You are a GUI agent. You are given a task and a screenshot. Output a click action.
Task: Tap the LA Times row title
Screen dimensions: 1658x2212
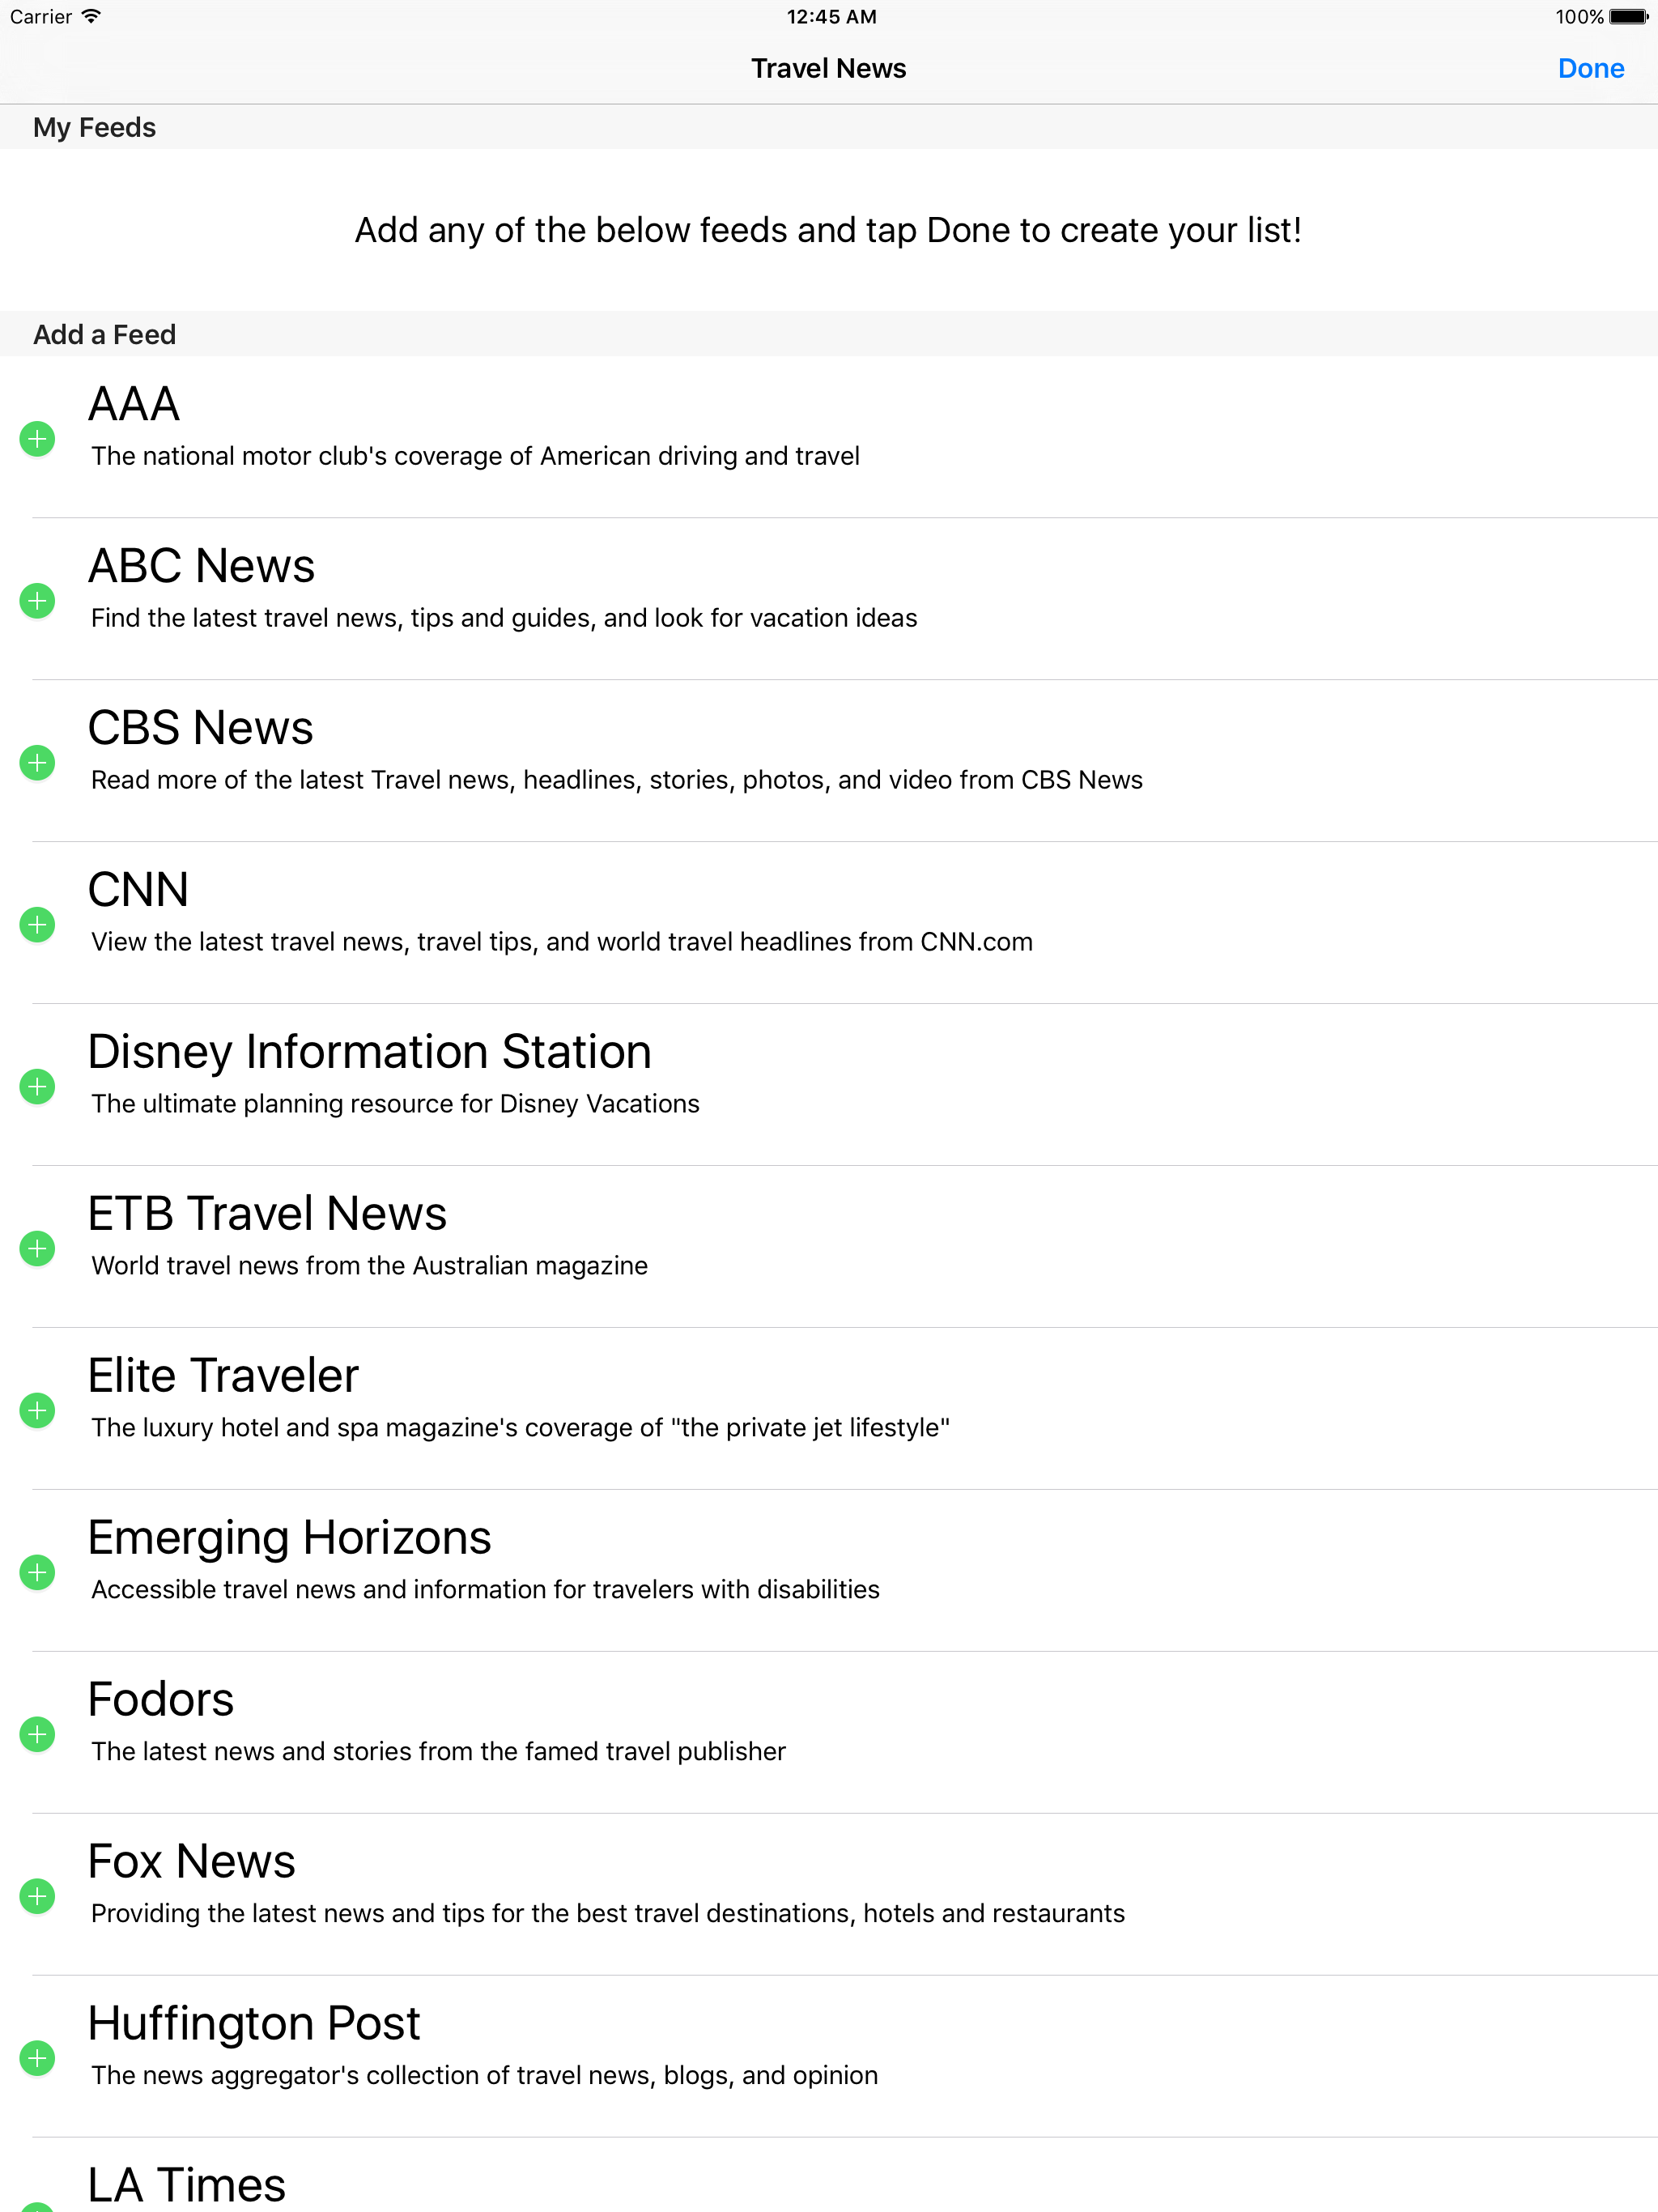[187, 2185]
